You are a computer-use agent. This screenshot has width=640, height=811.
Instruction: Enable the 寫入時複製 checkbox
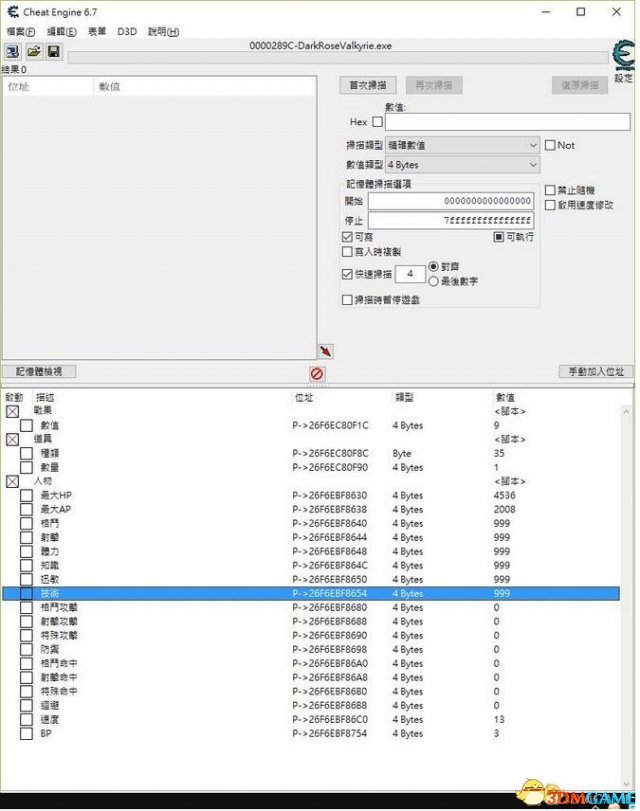click(347, 252)
